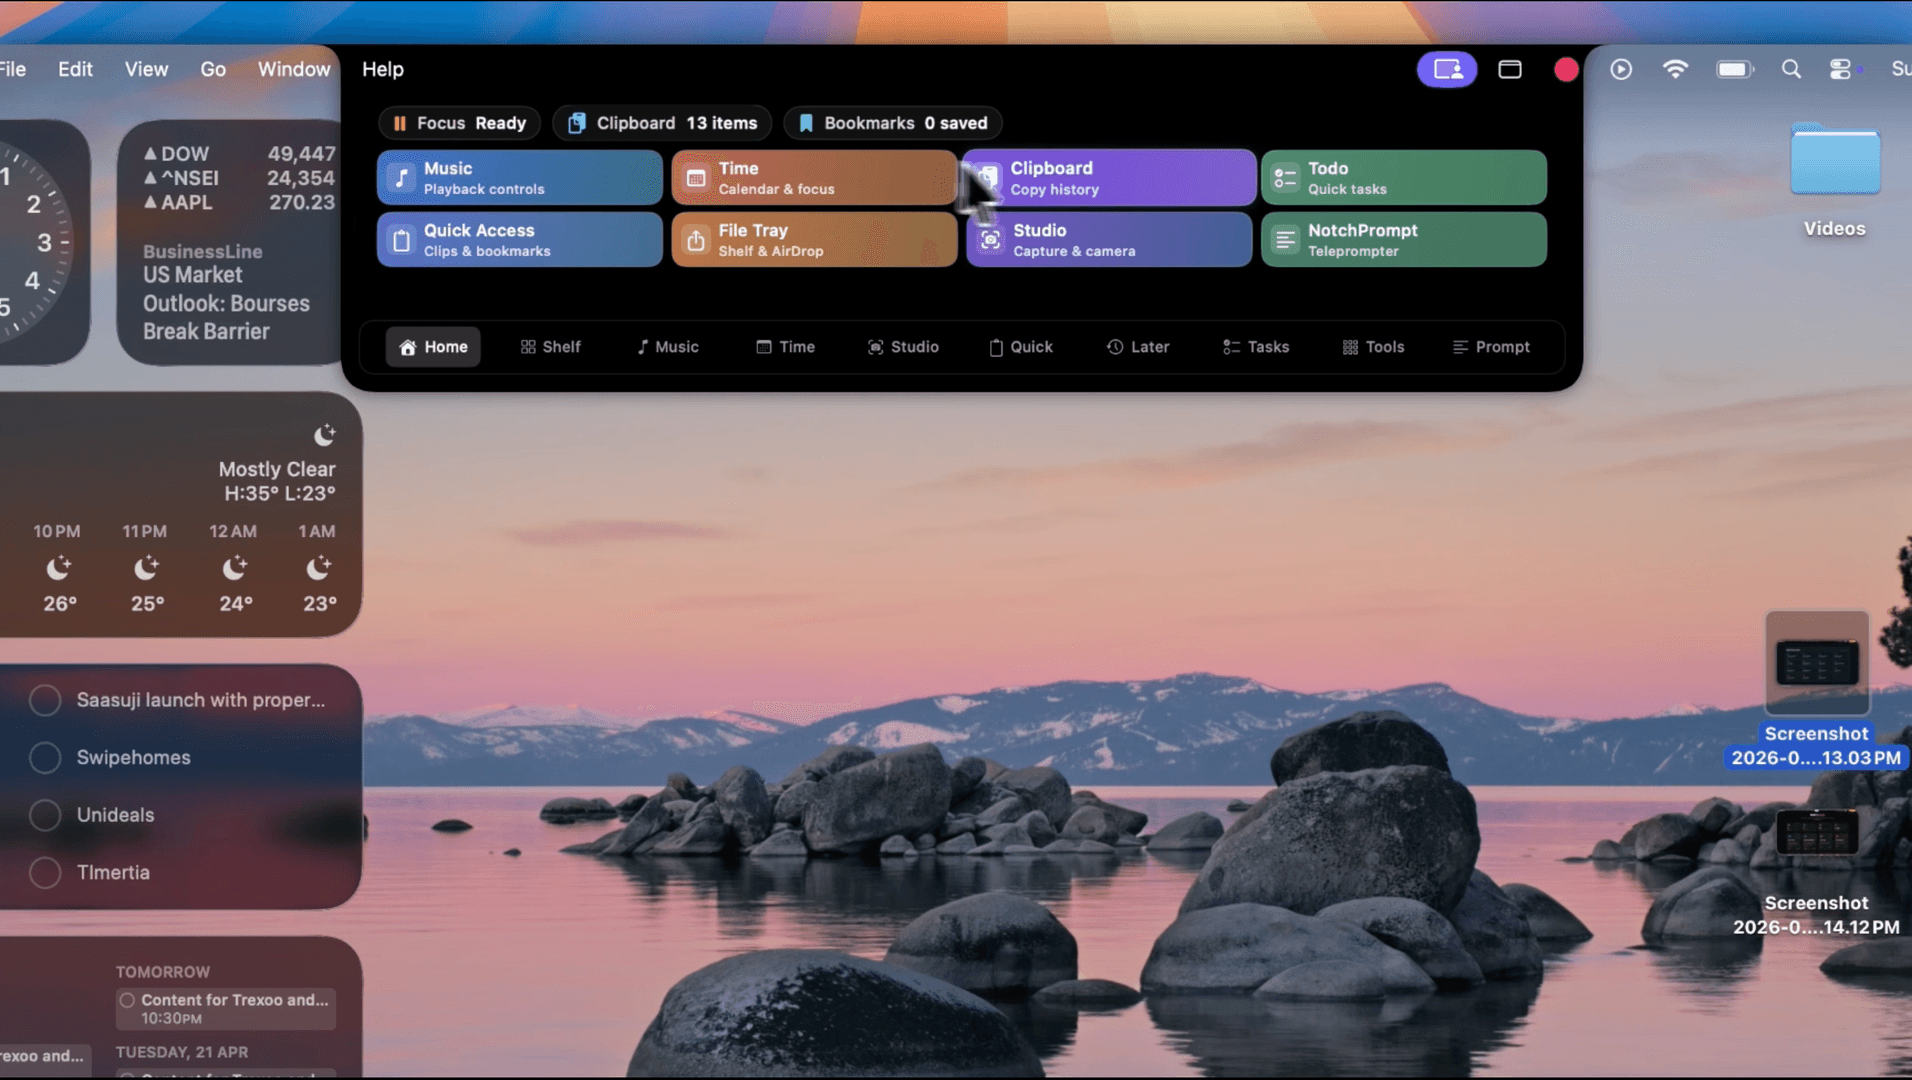The width and height of the screenshot is (1912, 1080).
Task: Select the Screenshot 14.12 PM desktop file
Action: (x=1817, y=870)
